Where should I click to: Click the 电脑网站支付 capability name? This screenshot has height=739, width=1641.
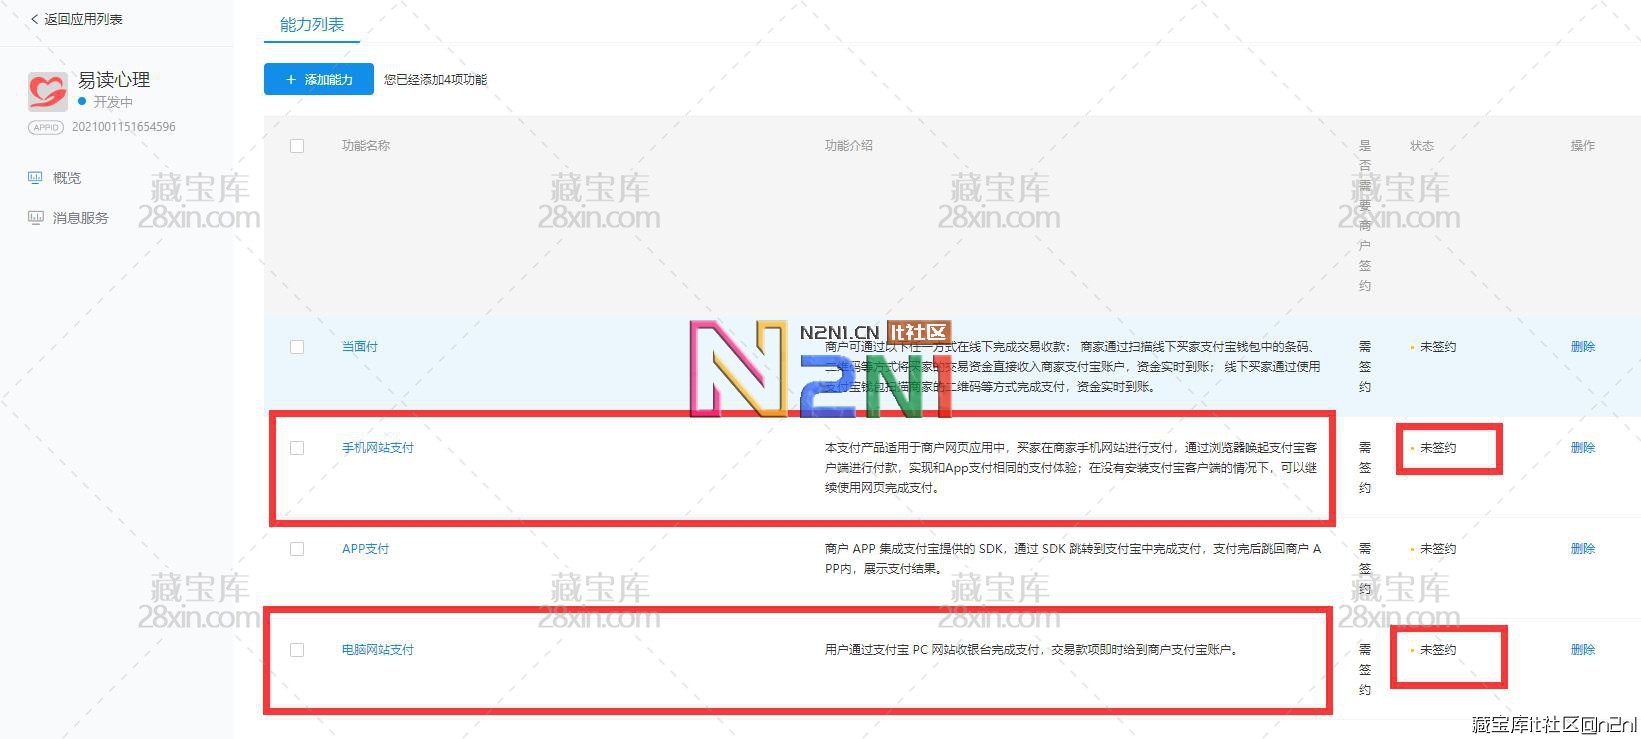[x=378, y=650]
